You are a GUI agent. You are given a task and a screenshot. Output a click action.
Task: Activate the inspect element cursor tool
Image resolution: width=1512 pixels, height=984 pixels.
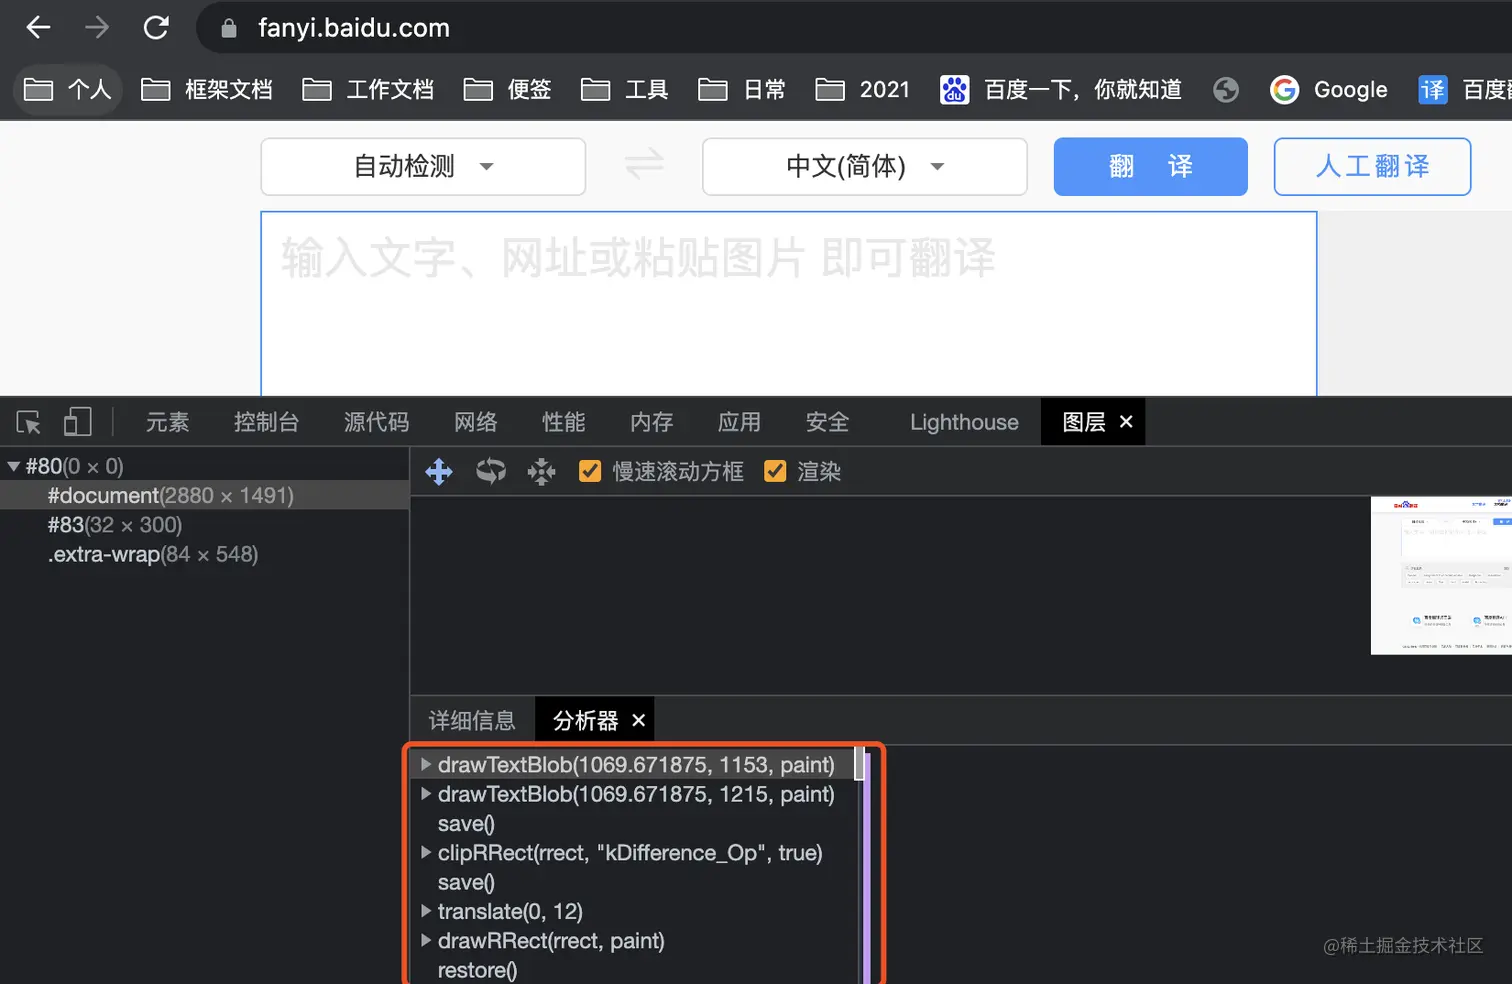(x=27, y=422)
